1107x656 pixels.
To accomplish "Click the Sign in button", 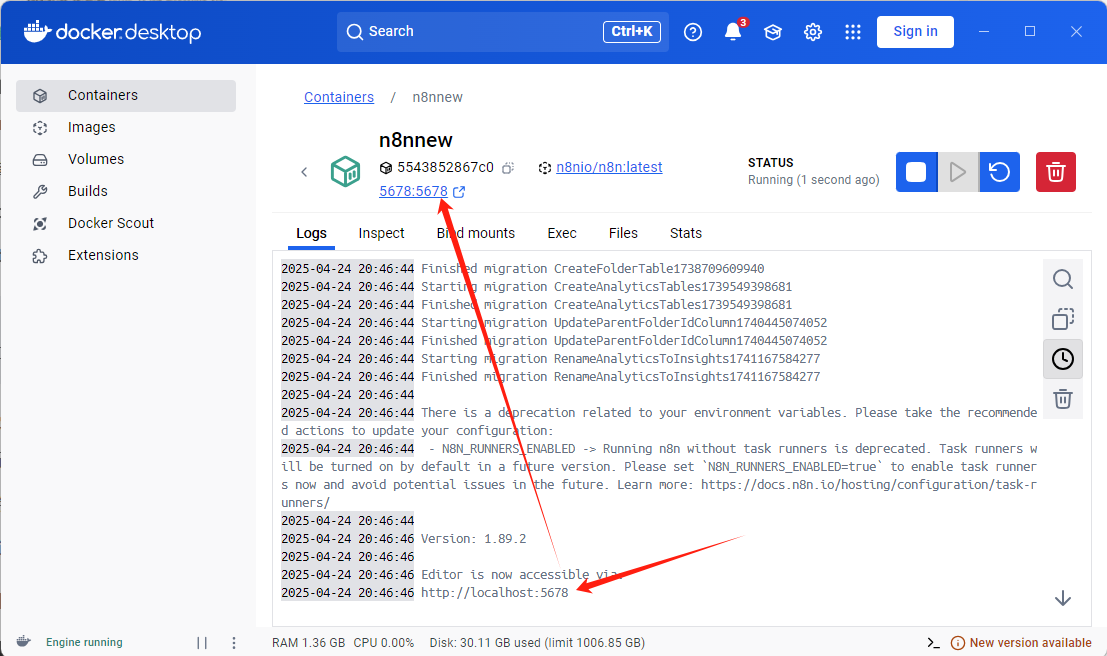I will (x=915, y=32).
